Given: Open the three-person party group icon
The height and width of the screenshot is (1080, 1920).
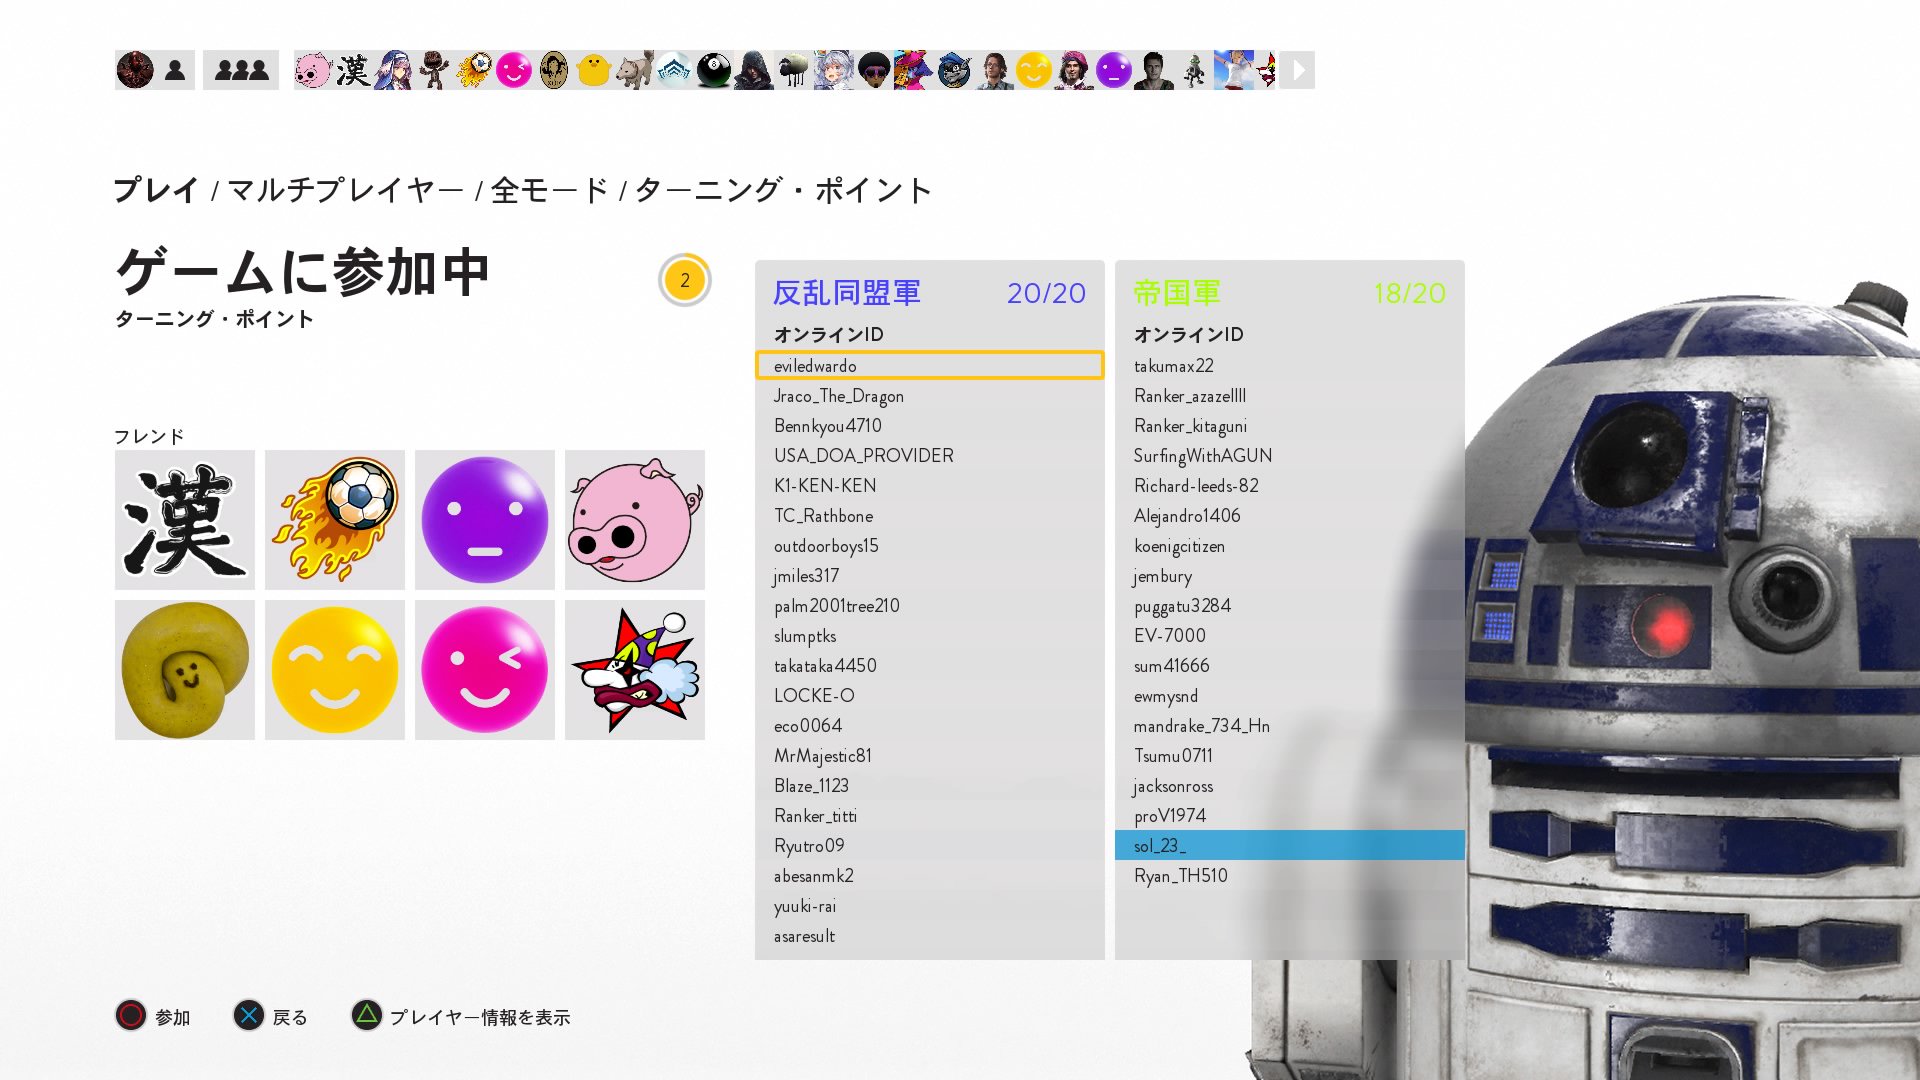Looking at the screenshot, I should pyautogui.click(x=241, y=70).
